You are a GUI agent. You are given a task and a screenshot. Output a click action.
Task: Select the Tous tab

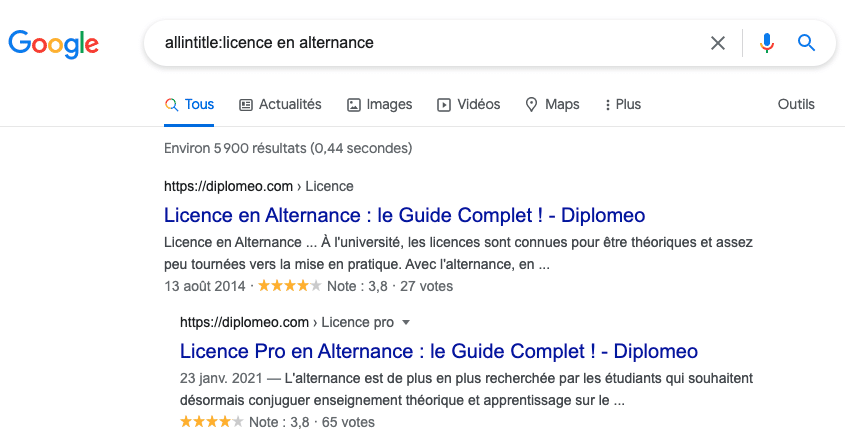coord(189,104)
